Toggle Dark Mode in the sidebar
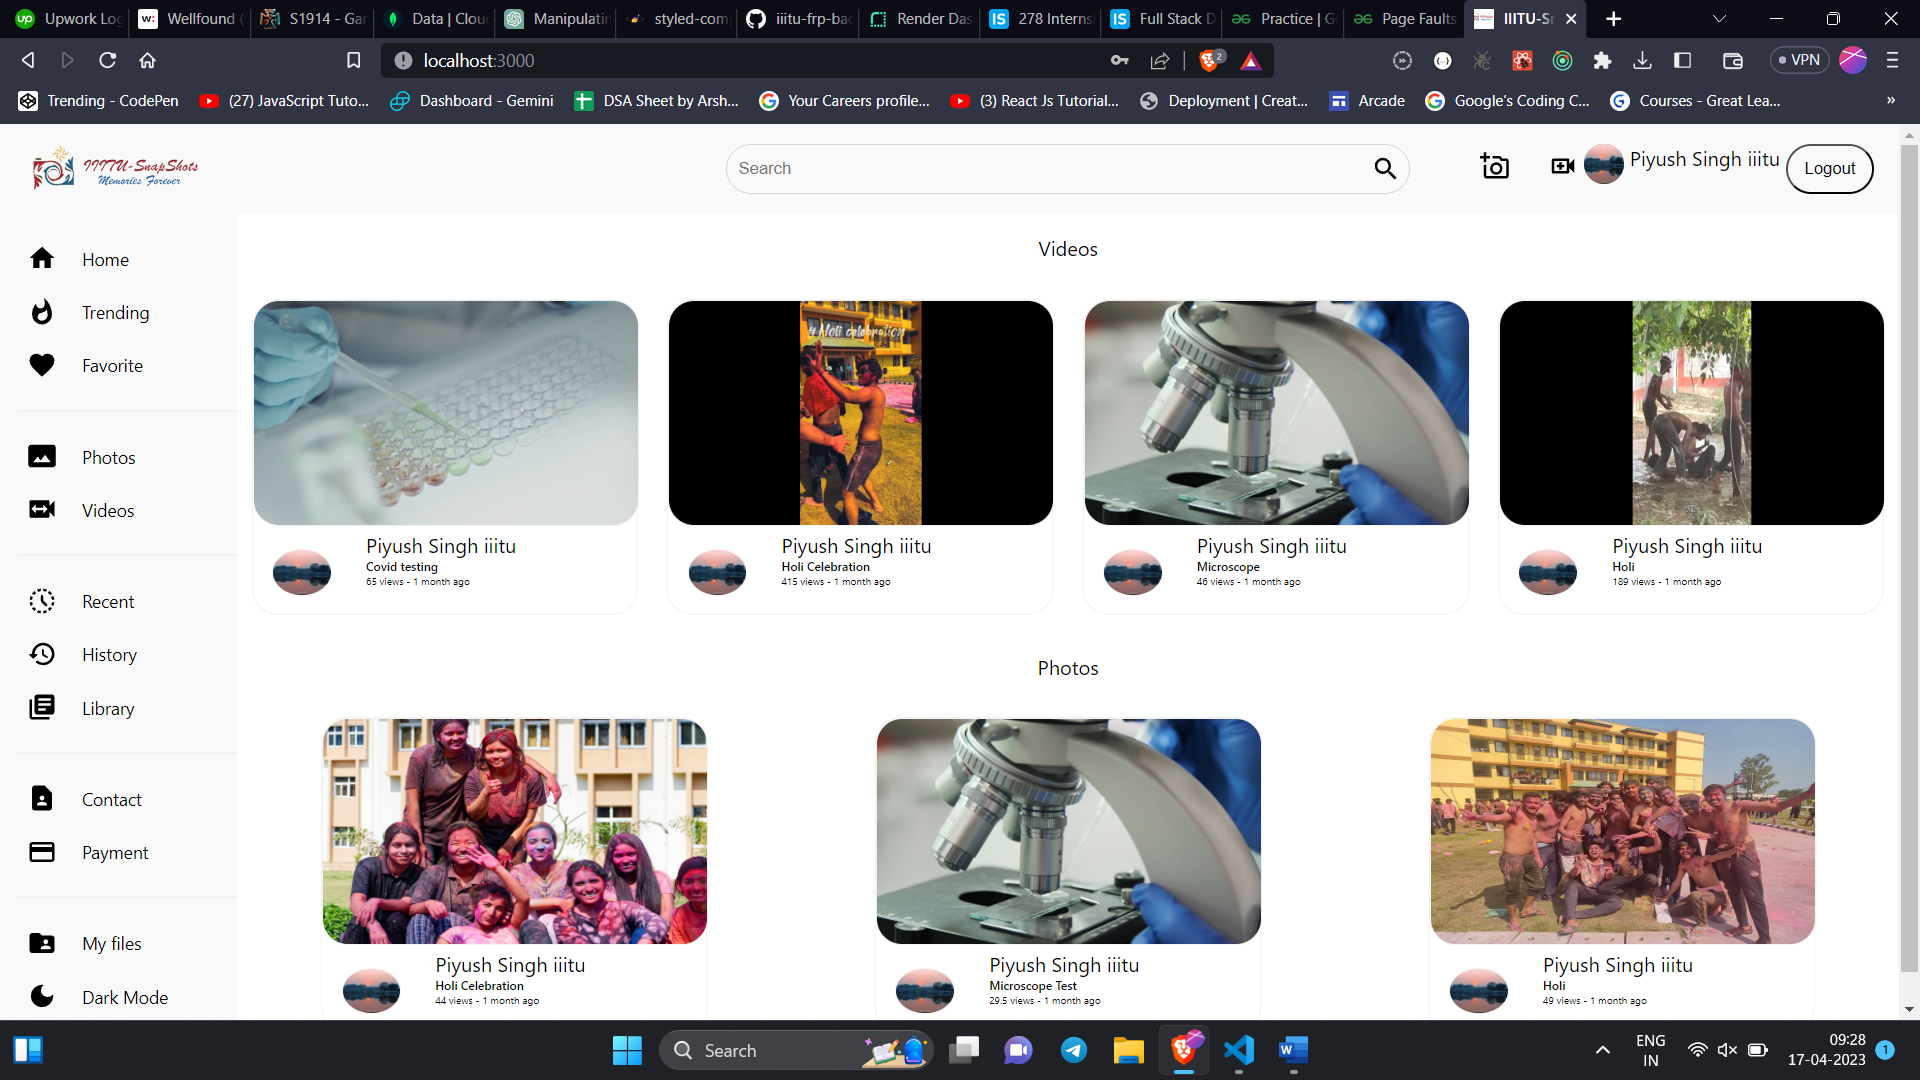This screenshot has height=1080, width=1920. pos(124,998)
